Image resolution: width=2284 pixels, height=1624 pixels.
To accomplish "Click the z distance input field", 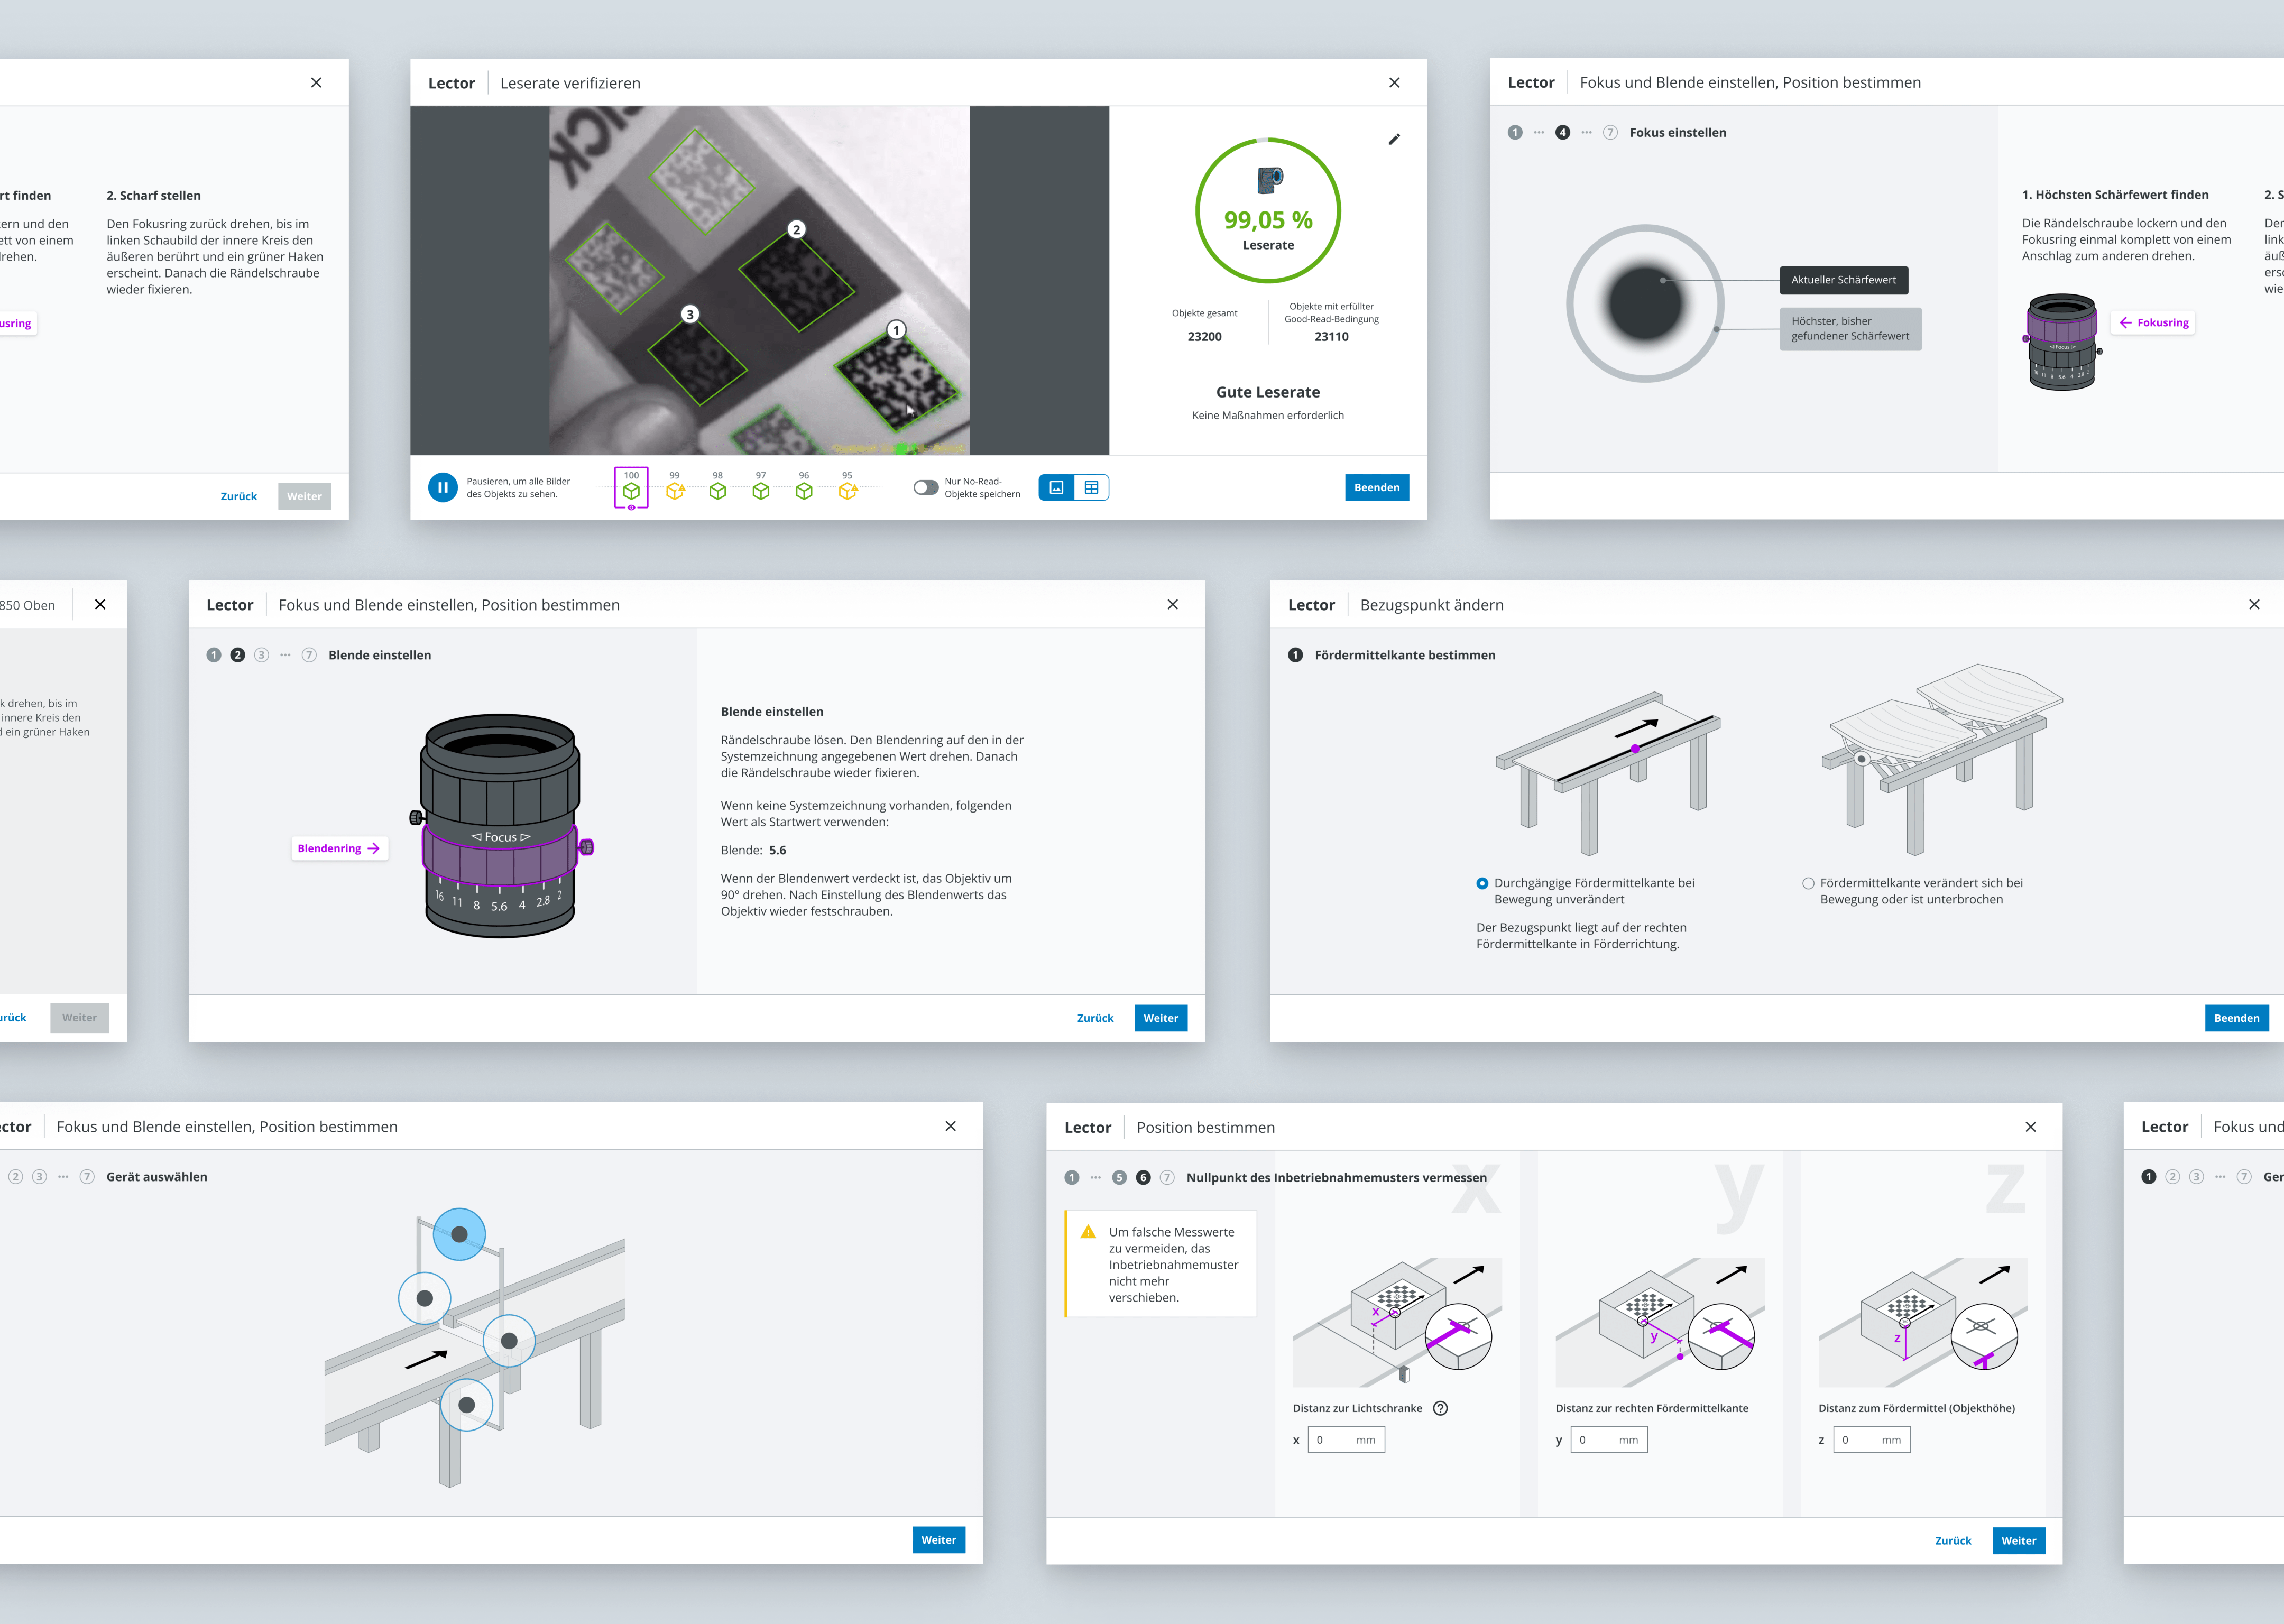I will (1871, 1440).
